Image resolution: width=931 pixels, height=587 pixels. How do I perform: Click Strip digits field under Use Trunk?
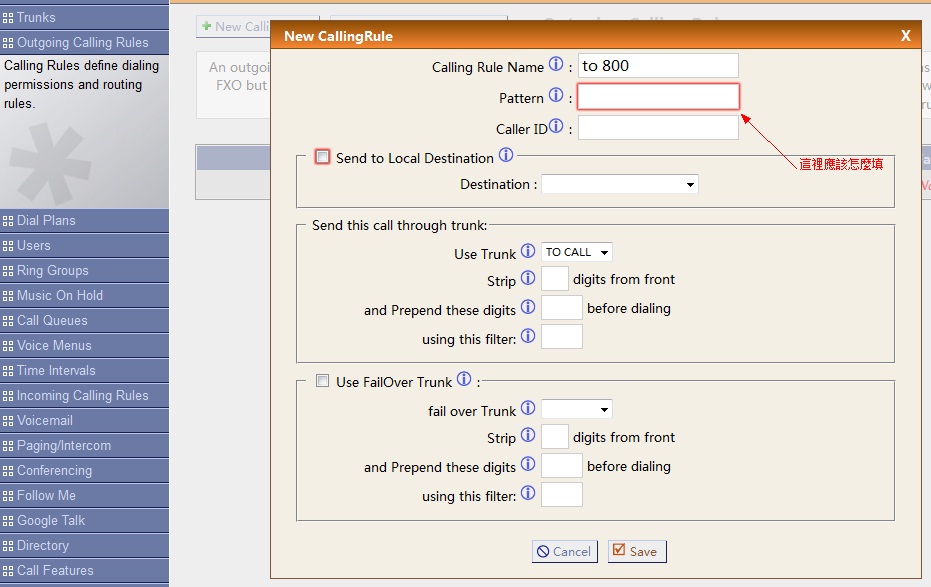click(555, 279)
